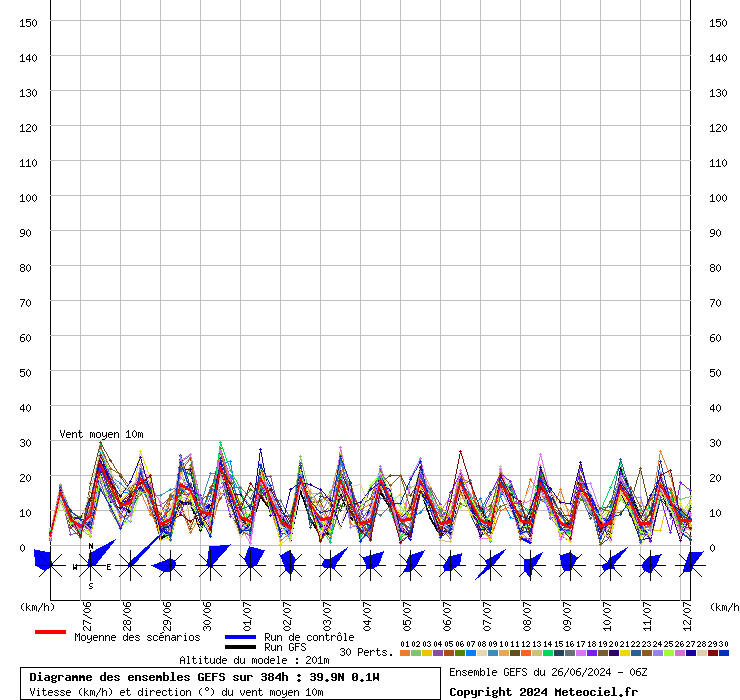Click the wind rose above 27/06 with compass labels
Image resolution: width=740 pixels, height=700 pixels.
(x=90, y=566)
